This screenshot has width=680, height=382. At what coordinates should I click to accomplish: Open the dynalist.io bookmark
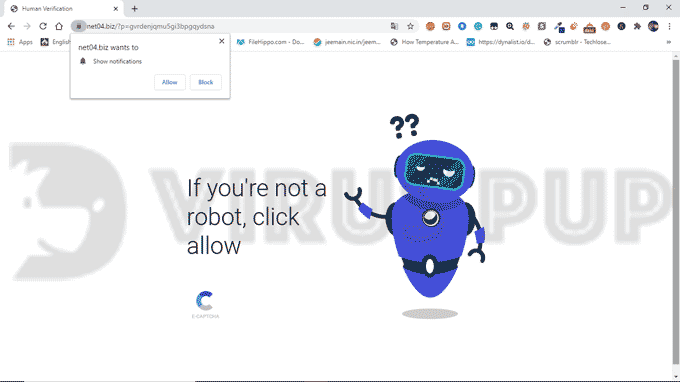pos(501,42)
